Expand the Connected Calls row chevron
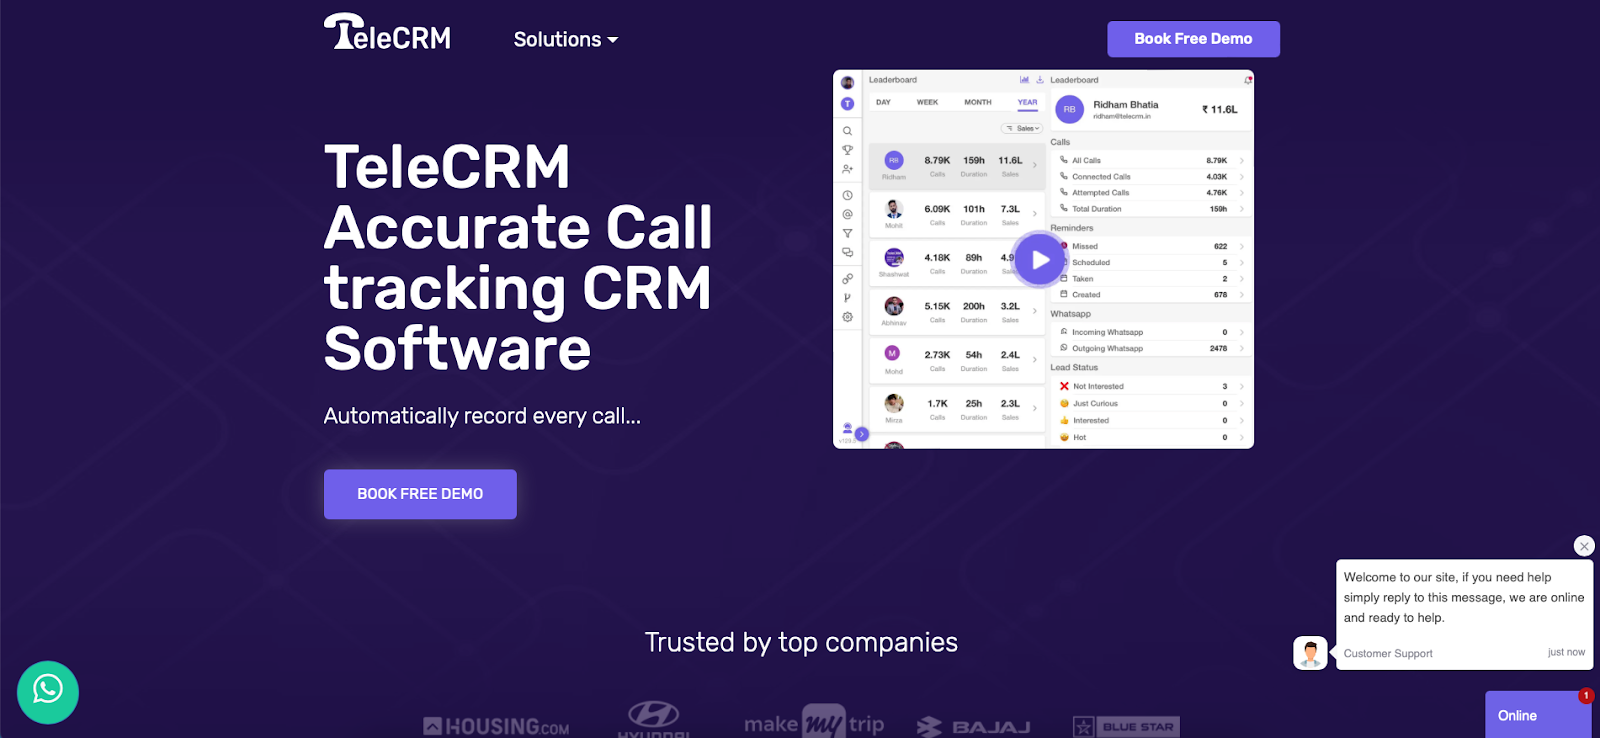Viewport: 1600px width, 738px height. click(1242, 177)
